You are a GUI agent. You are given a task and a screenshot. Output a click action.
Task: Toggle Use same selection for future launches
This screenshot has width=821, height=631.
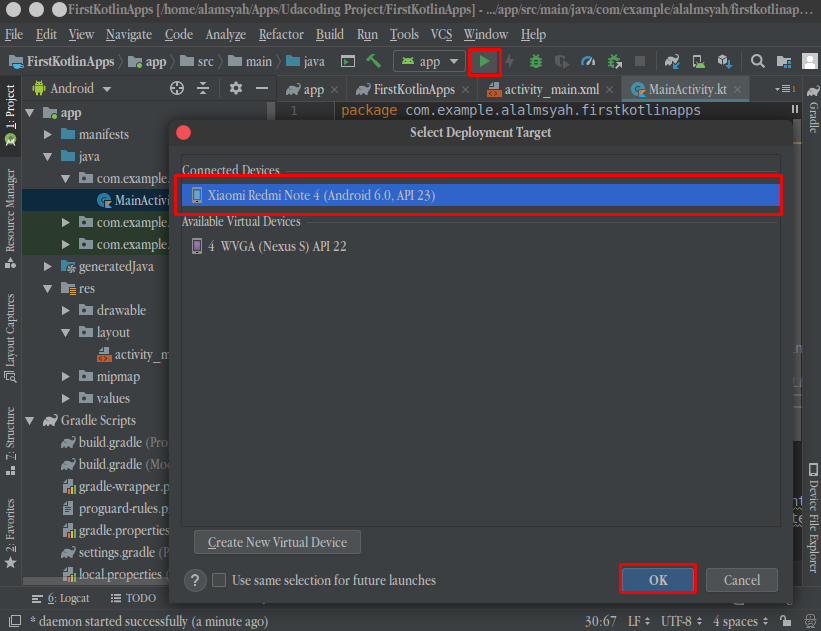point(219,580)
